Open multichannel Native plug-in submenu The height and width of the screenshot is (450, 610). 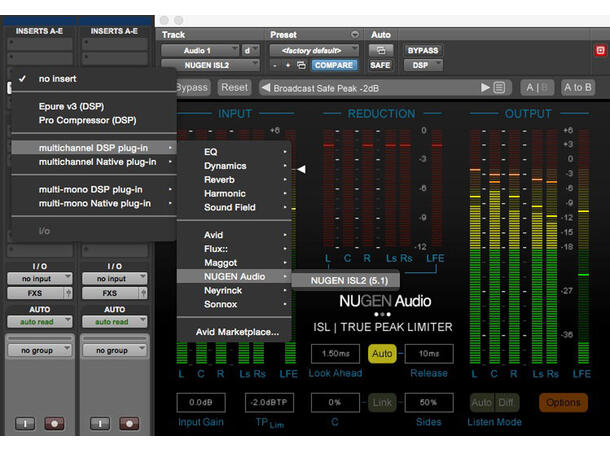pos(93,162)
